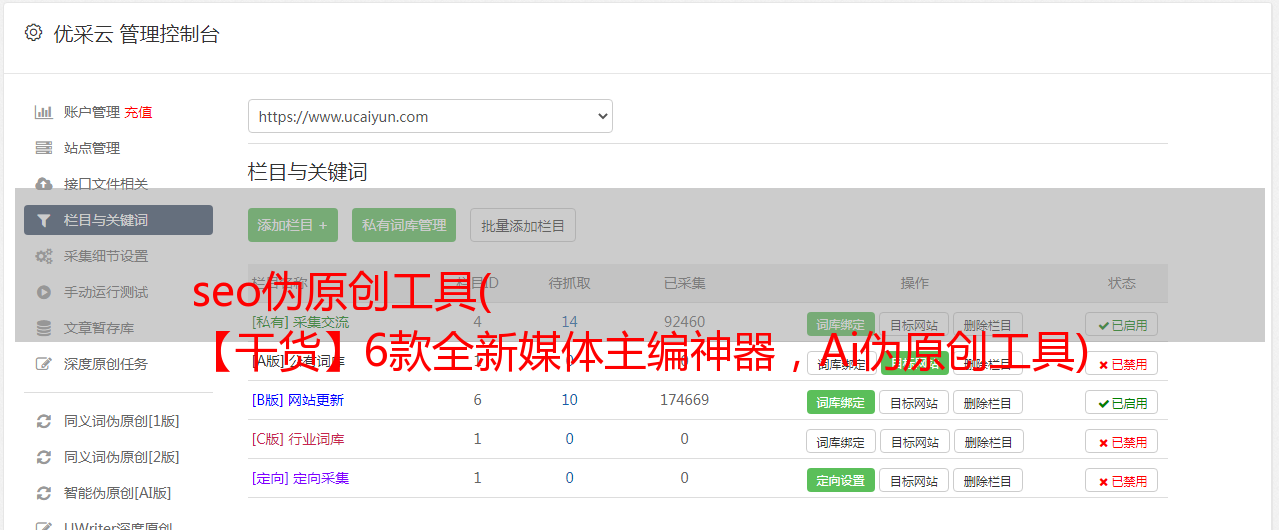The height and width of the screenshot is (530, 1279).
Task: Click the edit pencil icon for 深度原创任务
Action: click(44, 364)
